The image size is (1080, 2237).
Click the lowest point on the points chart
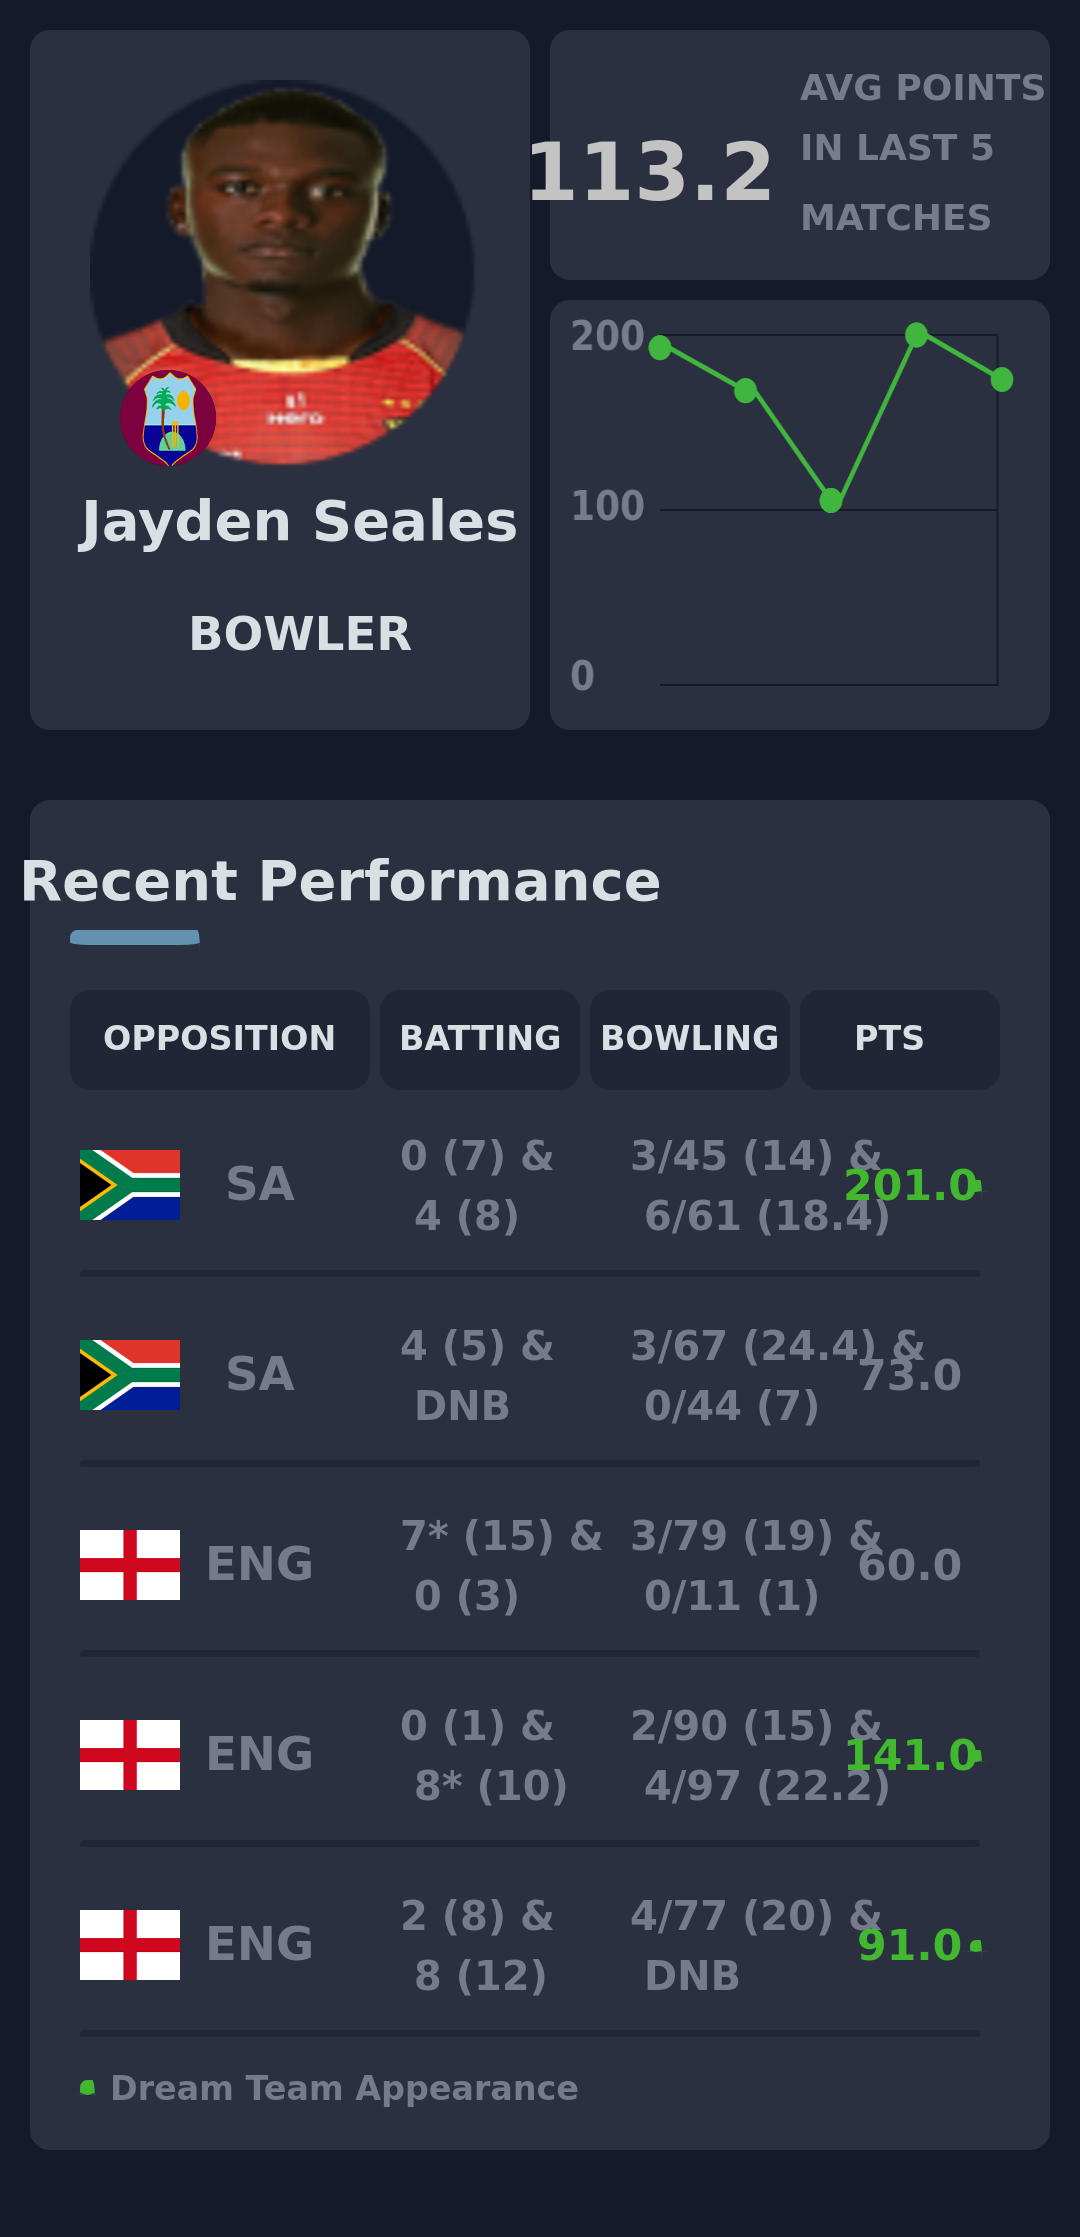[831, 500]
